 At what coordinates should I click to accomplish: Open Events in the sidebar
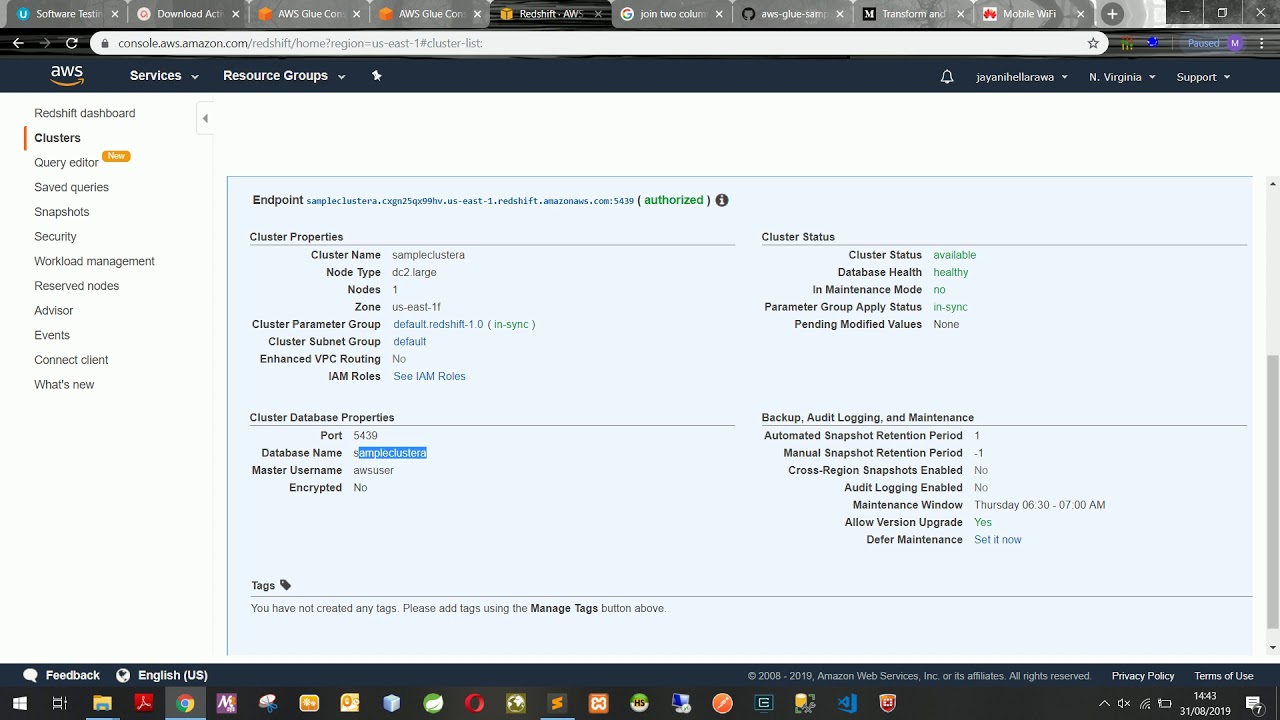click(x=52, y=335)
